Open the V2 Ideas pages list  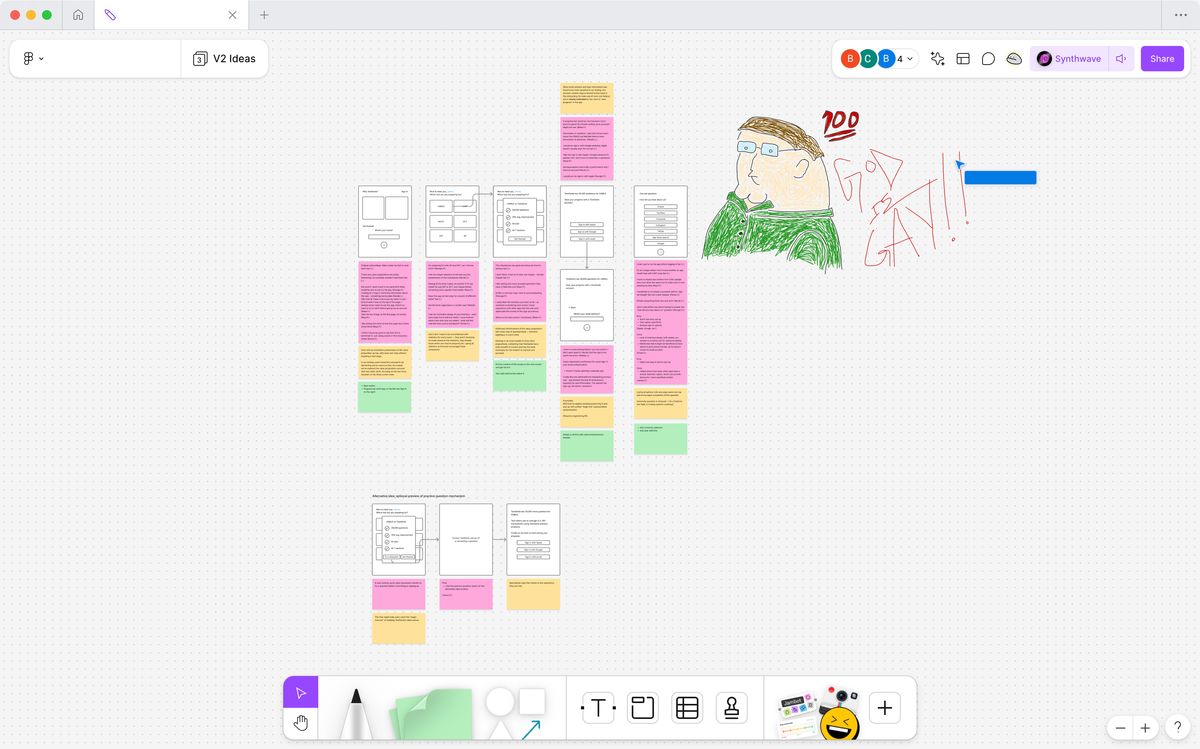(224, 59)
